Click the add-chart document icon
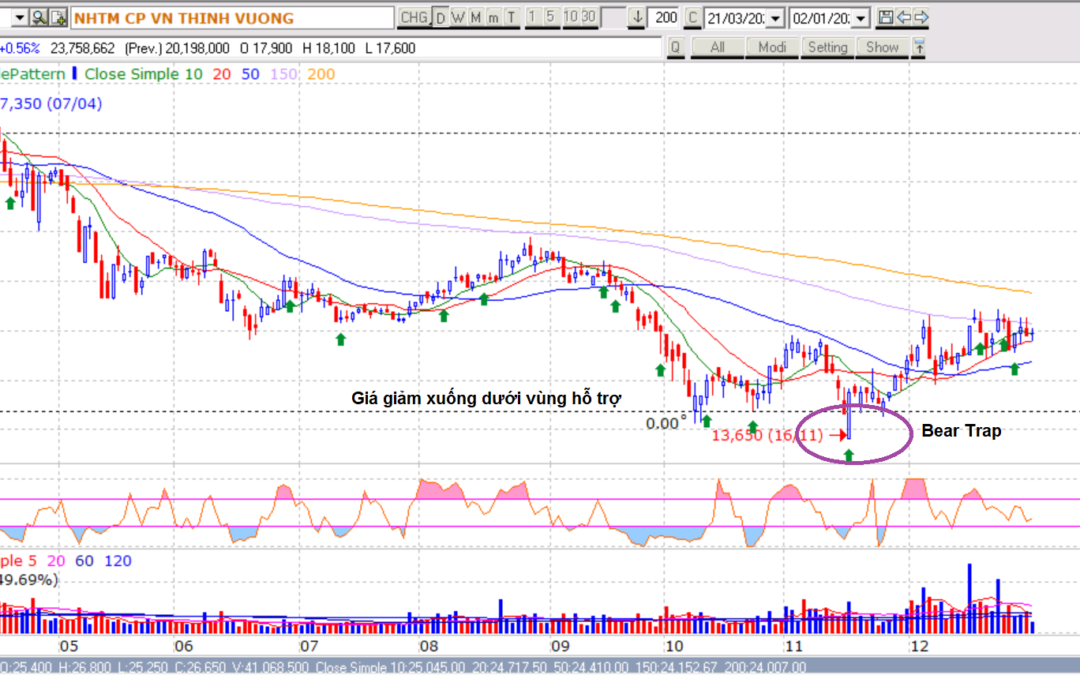1080x675 pixels. (58, 17)
